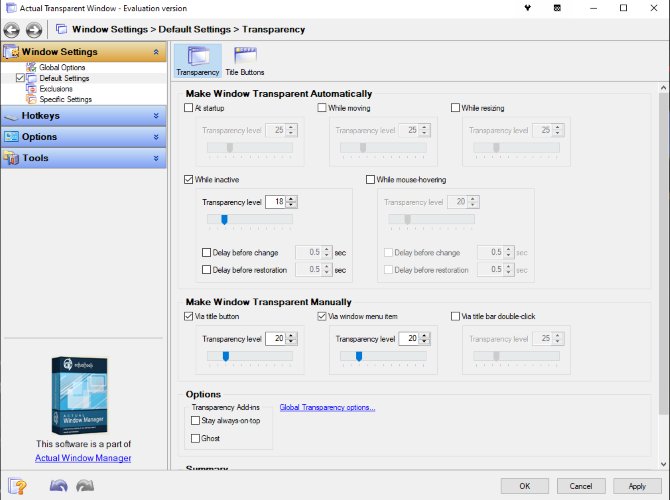Enable the 'At startup' transparency checkbox

[x=190, y=107]
